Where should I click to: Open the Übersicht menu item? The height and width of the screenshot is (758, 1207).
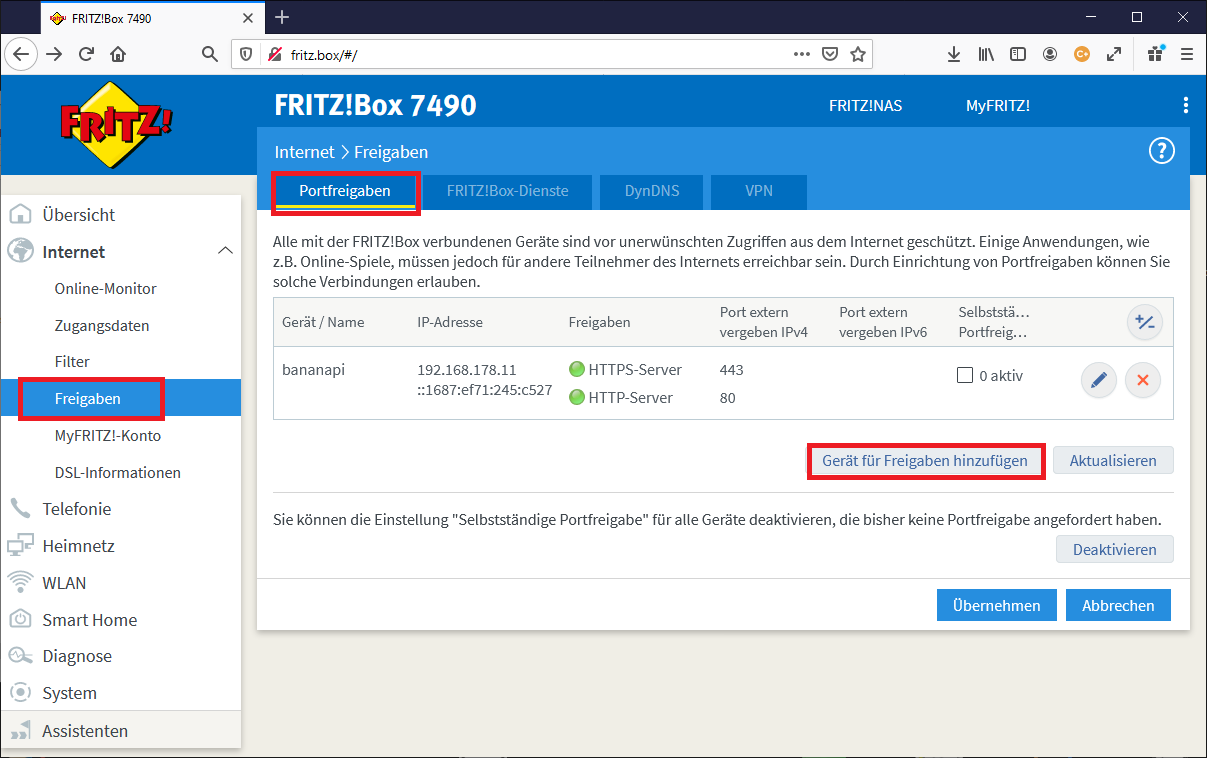(121, 215)
